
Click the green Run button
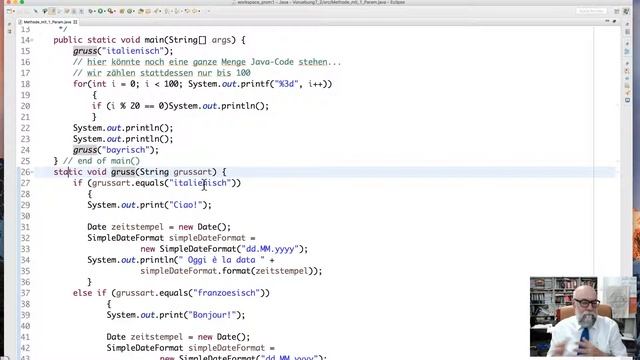pyautogui.click(x=100, y=11)
